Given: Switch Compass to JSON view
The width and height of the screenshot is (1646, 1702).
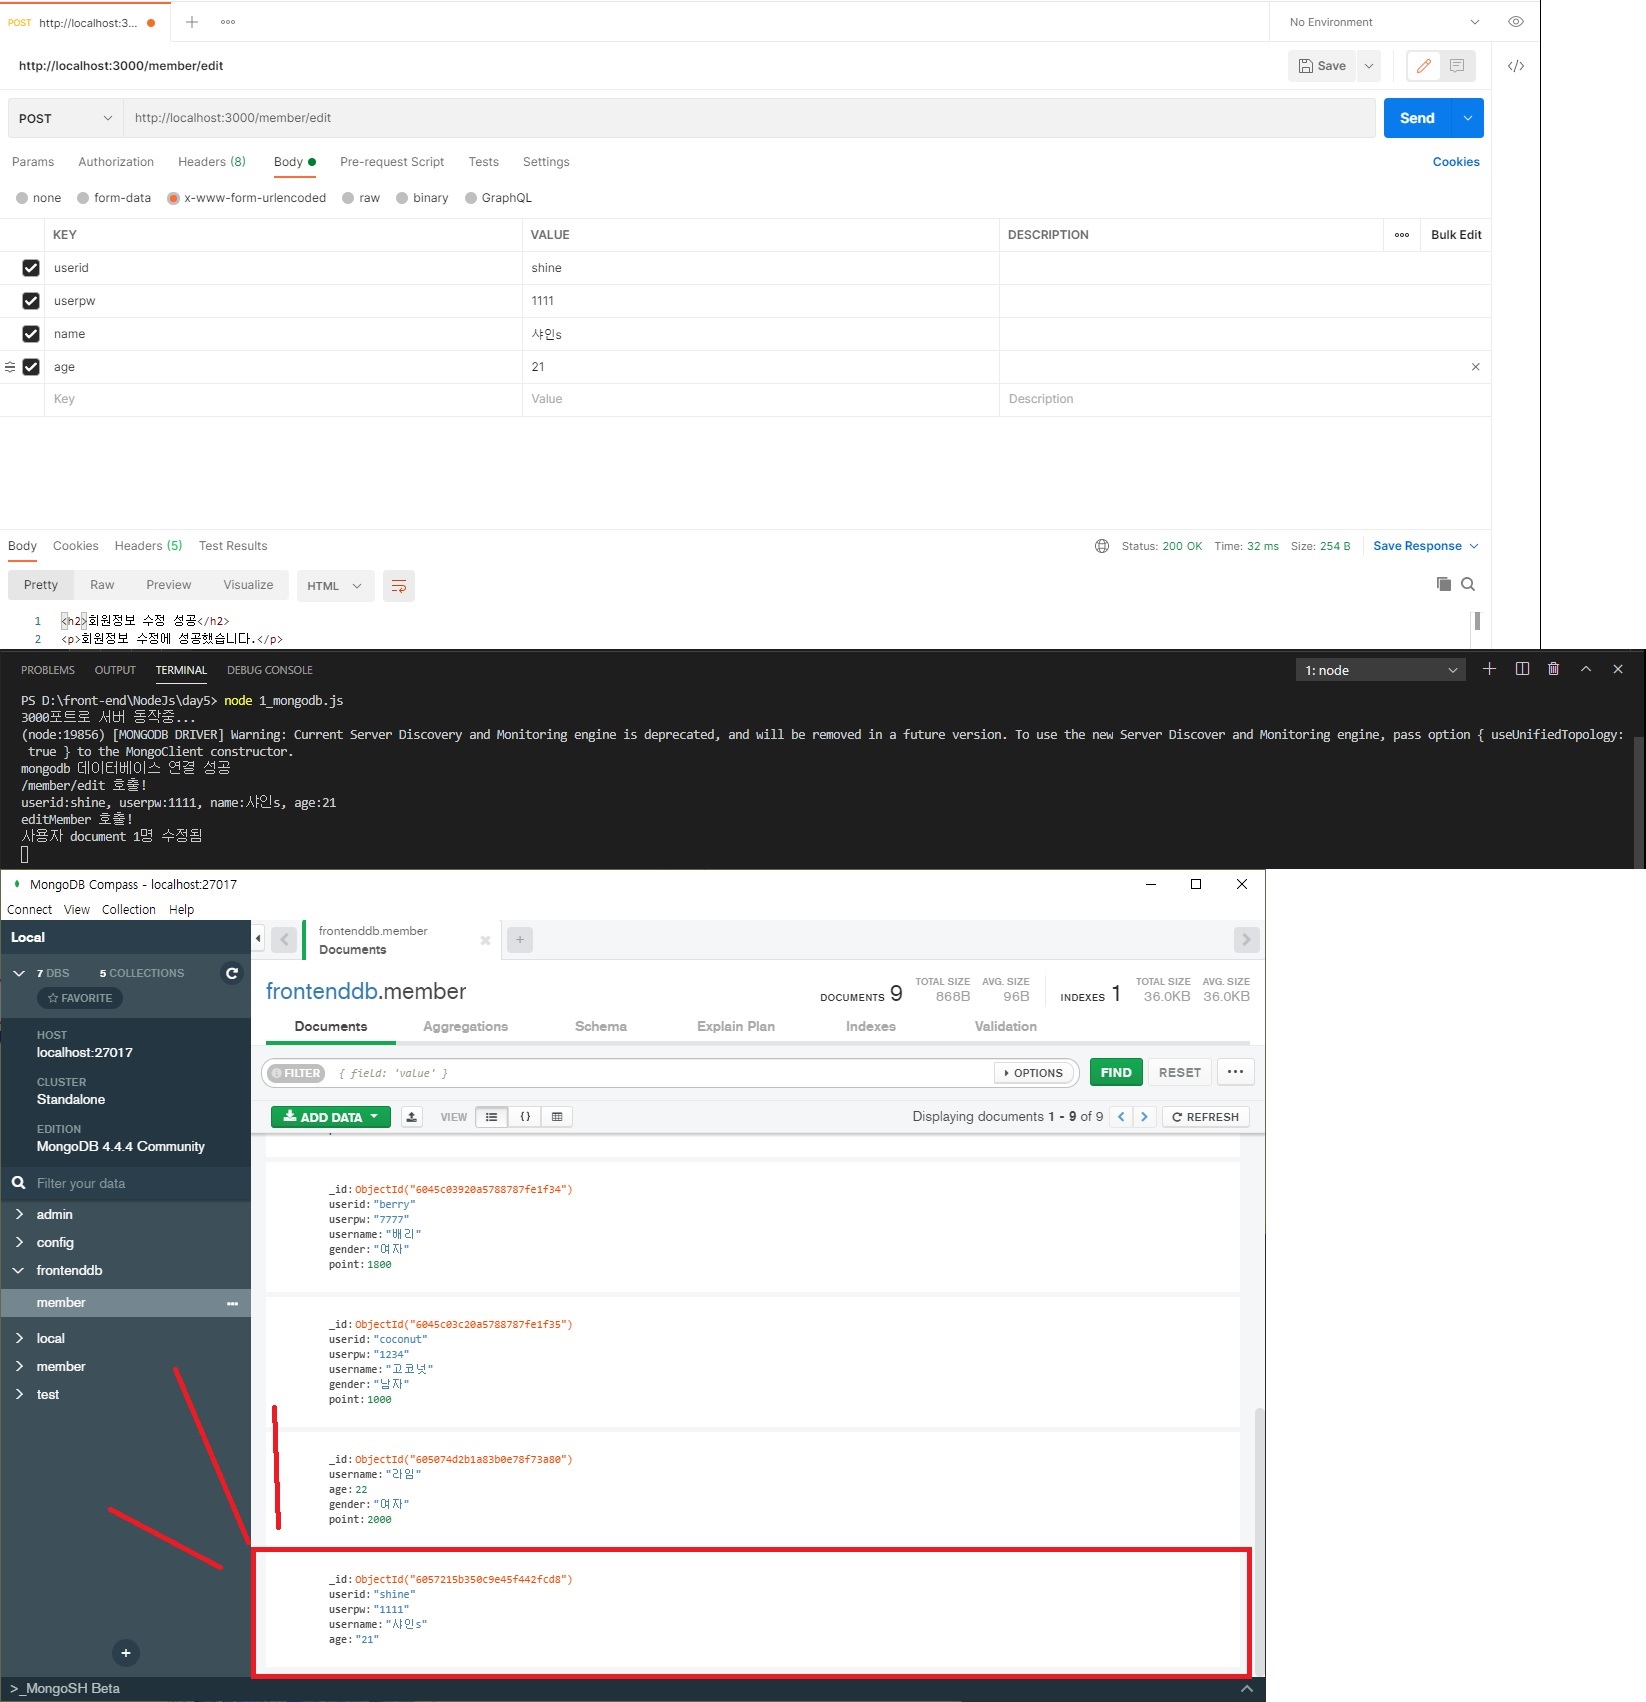Looking at the screenshot, I should pyautogui.click(x=525, y=1117).
